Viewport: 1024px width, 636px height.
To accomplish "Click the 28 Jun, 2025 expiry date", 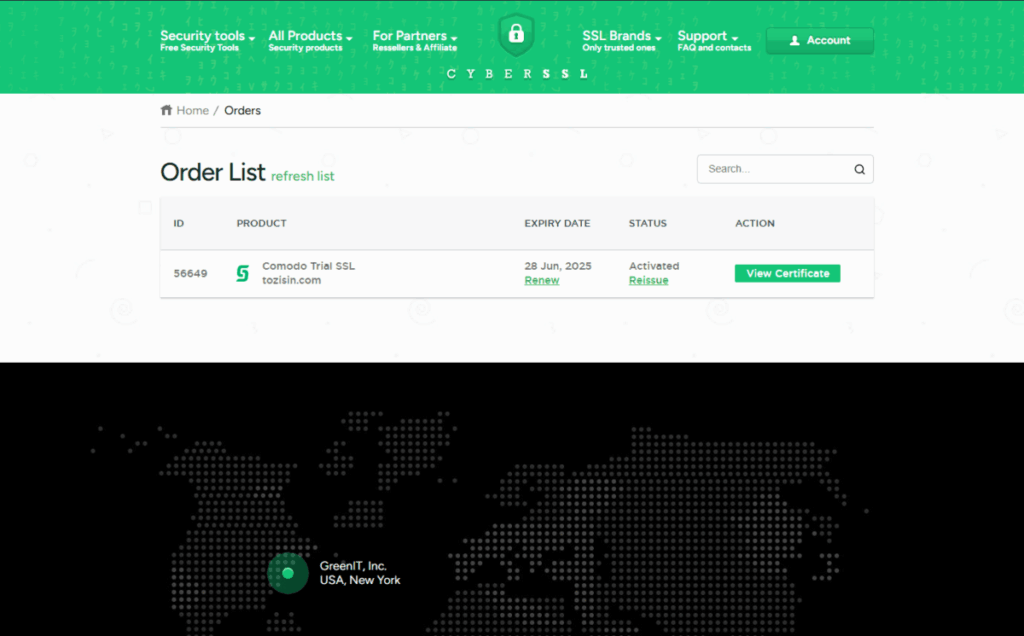I will pos(558,266).
